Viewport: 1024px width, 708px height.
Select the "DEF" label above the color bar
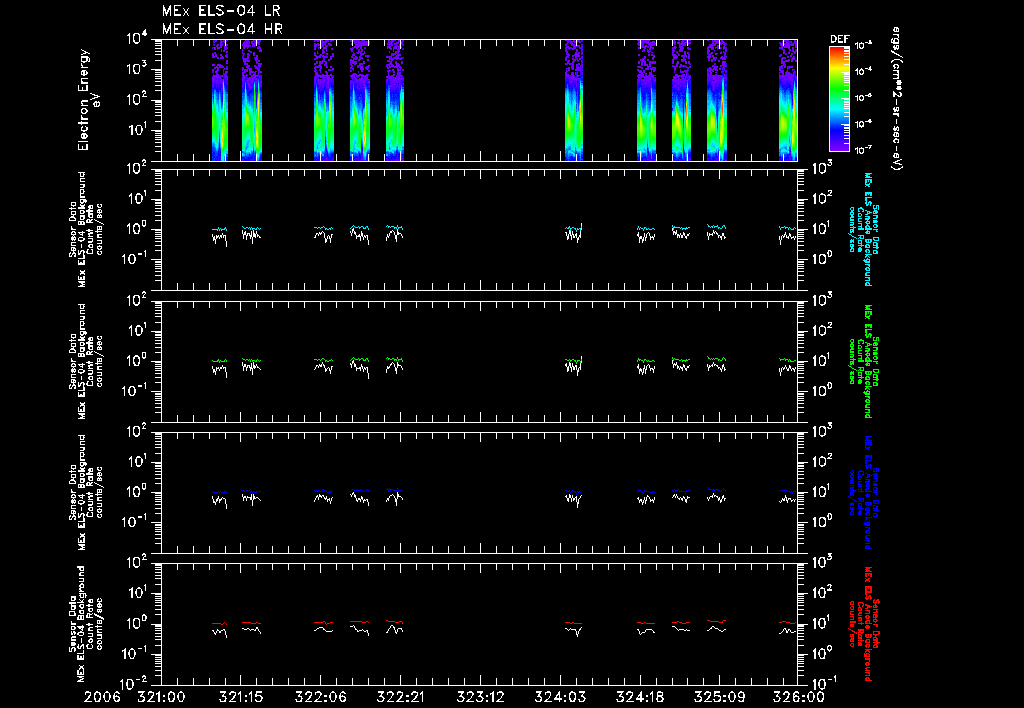[x=839, y=39]
